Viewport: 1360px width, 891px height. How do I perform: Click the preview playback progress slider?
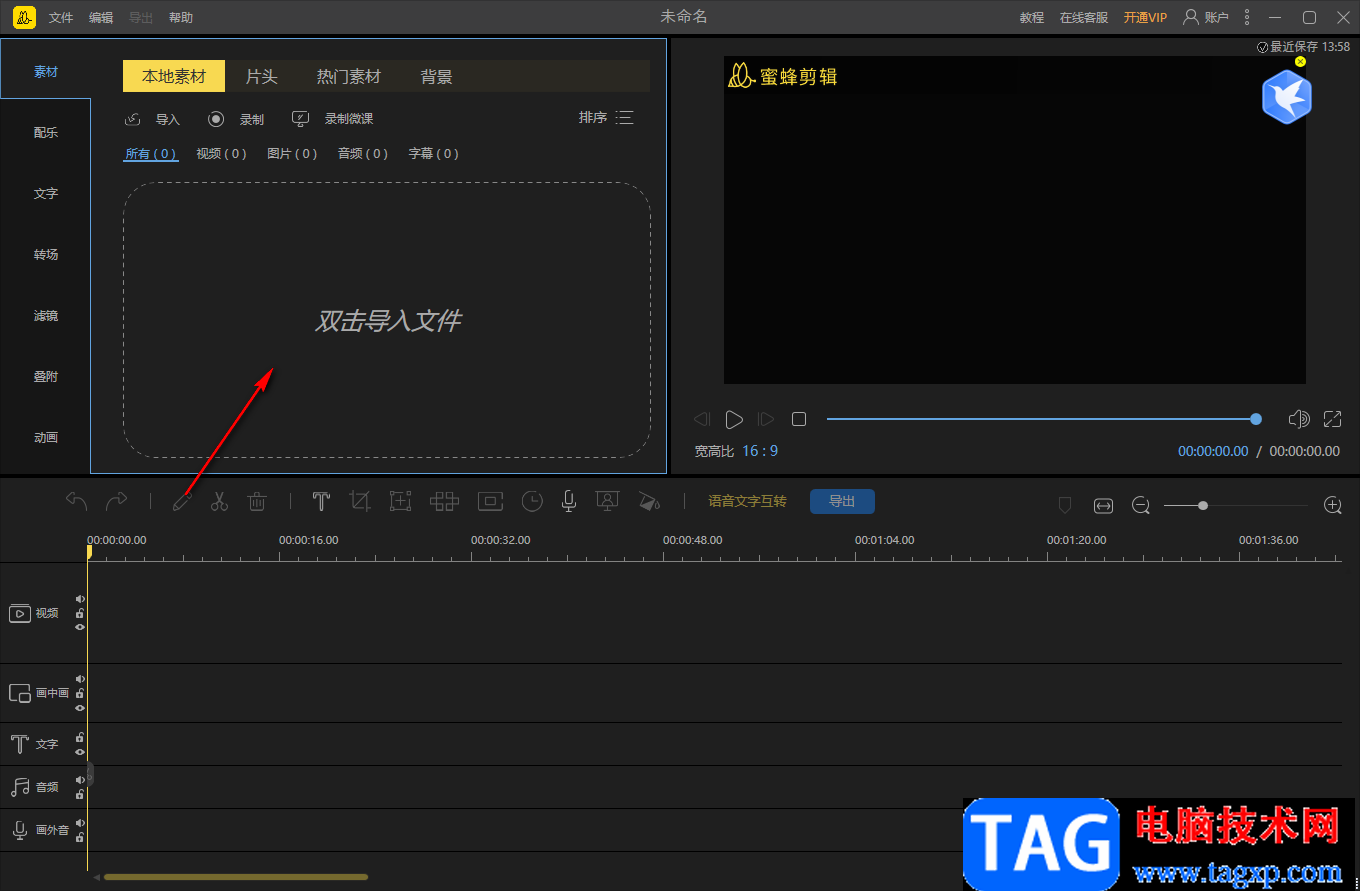coord(1041,419)
